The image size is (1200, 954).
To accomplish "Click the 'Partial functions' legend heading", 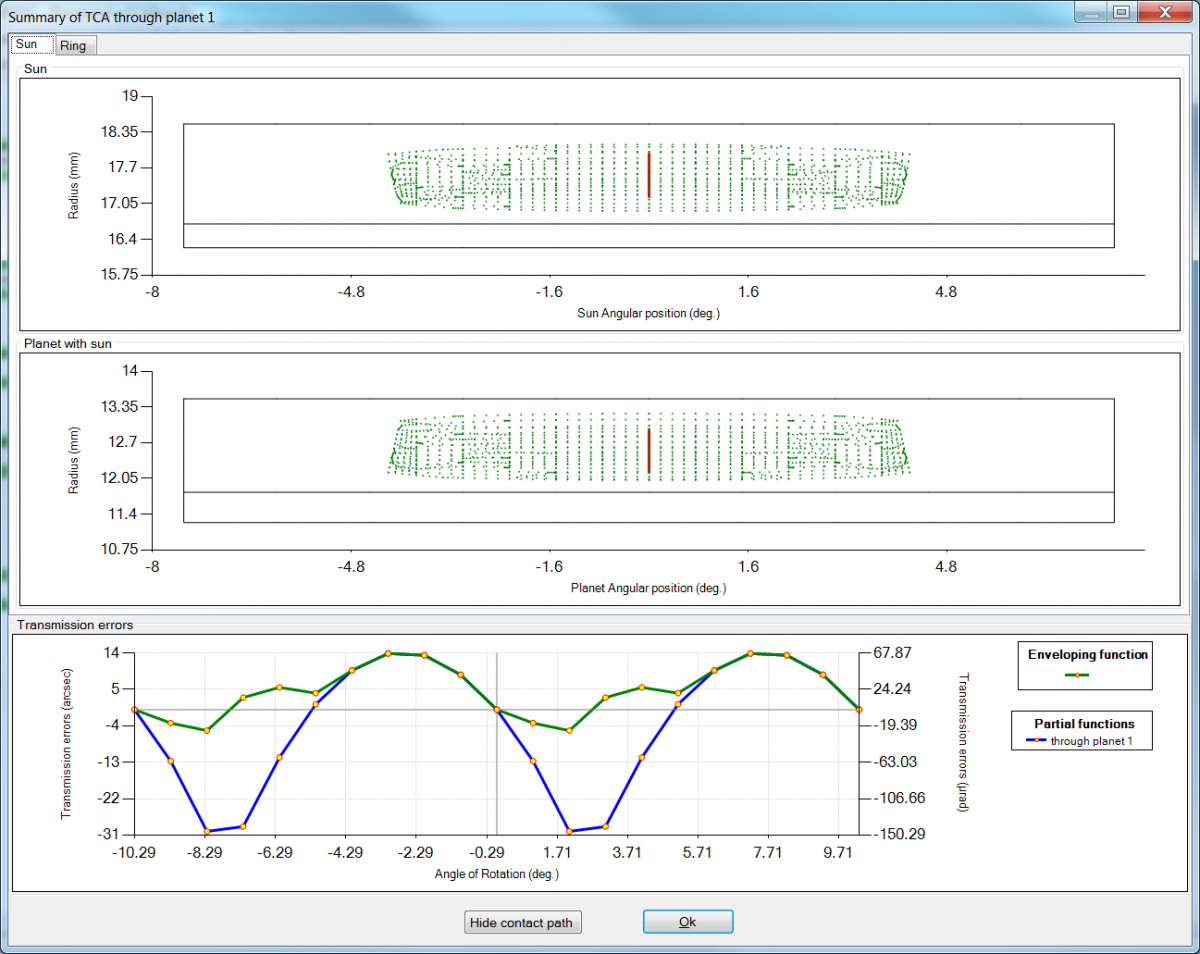I will (1084, 723).
